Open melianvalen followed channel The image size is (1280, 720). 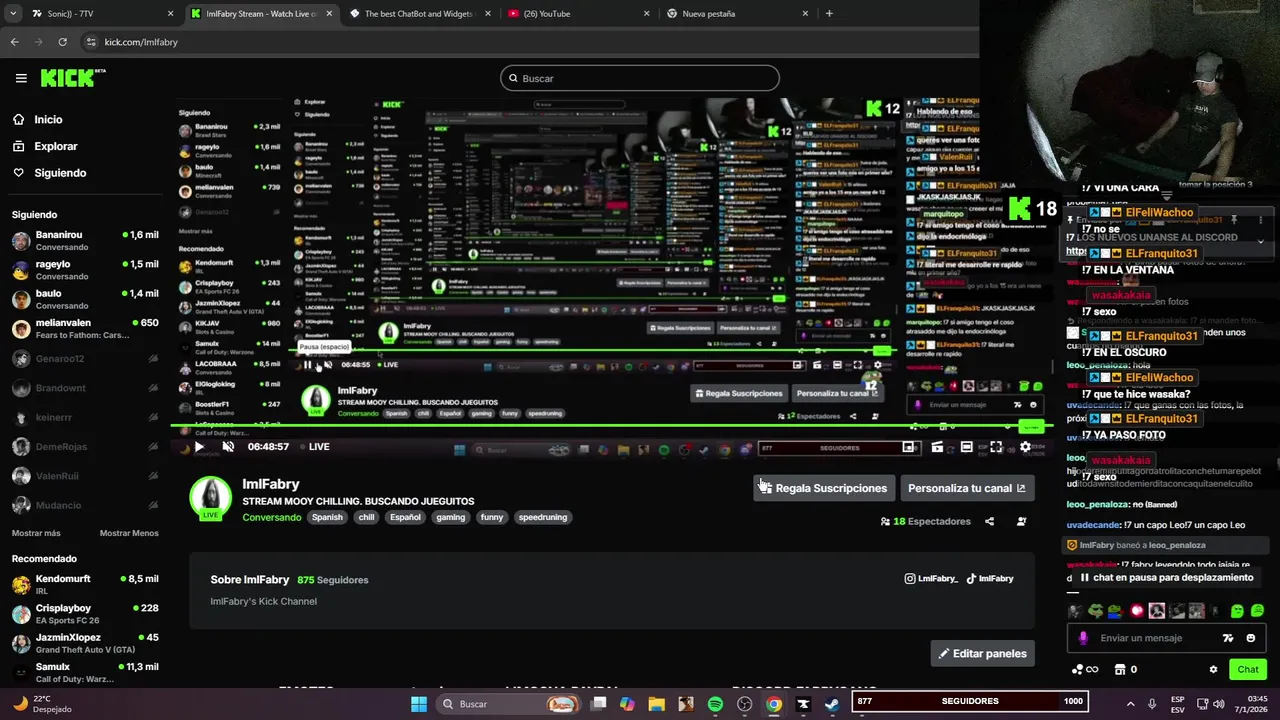(x=85, y=329)
